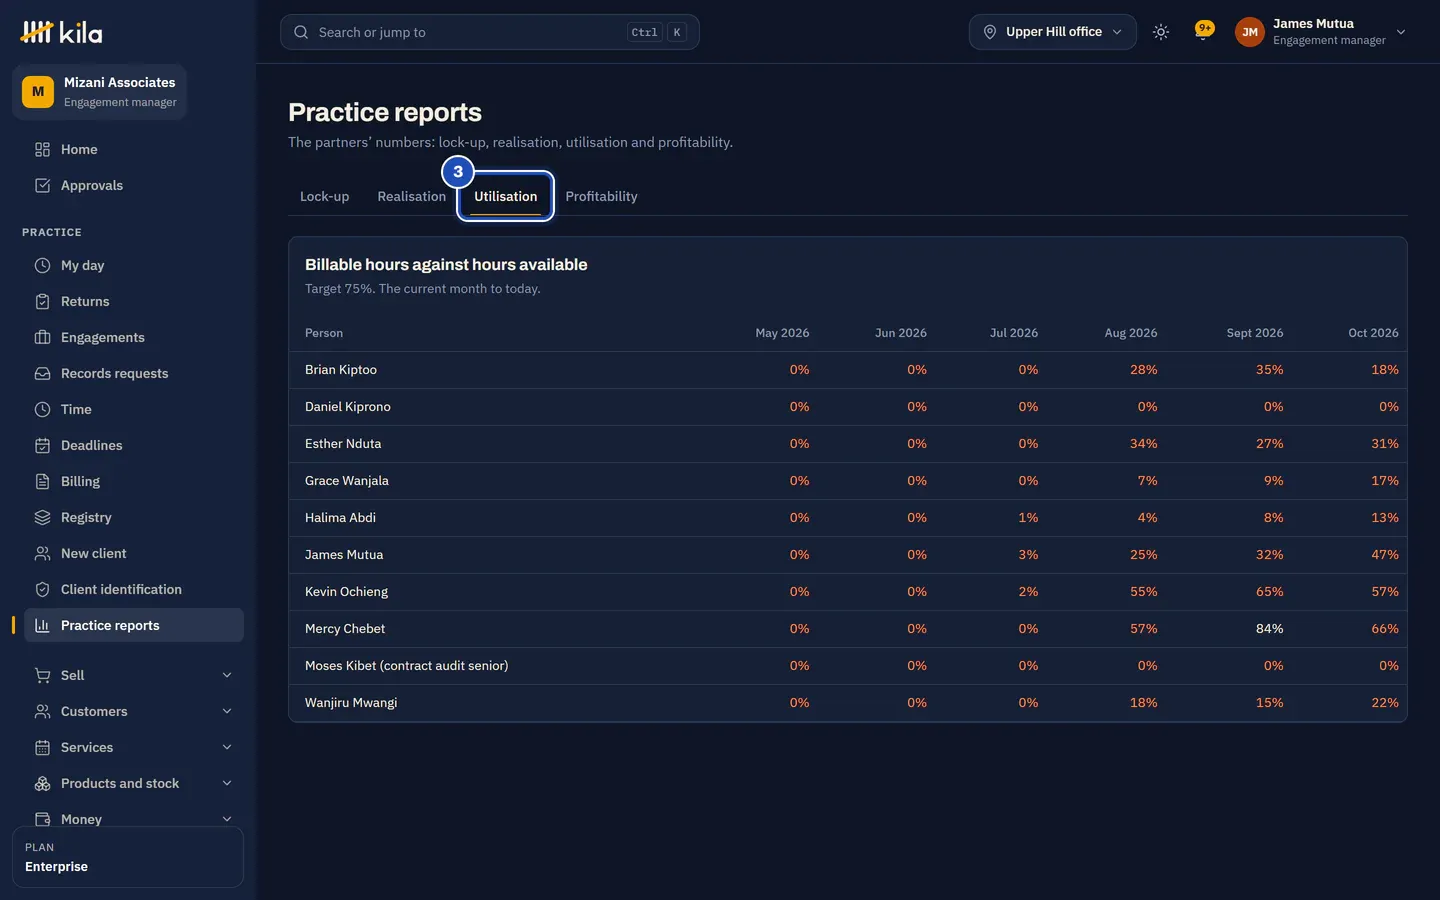
Task: Open Records requests inbox icon
Action: coord(42,373)
